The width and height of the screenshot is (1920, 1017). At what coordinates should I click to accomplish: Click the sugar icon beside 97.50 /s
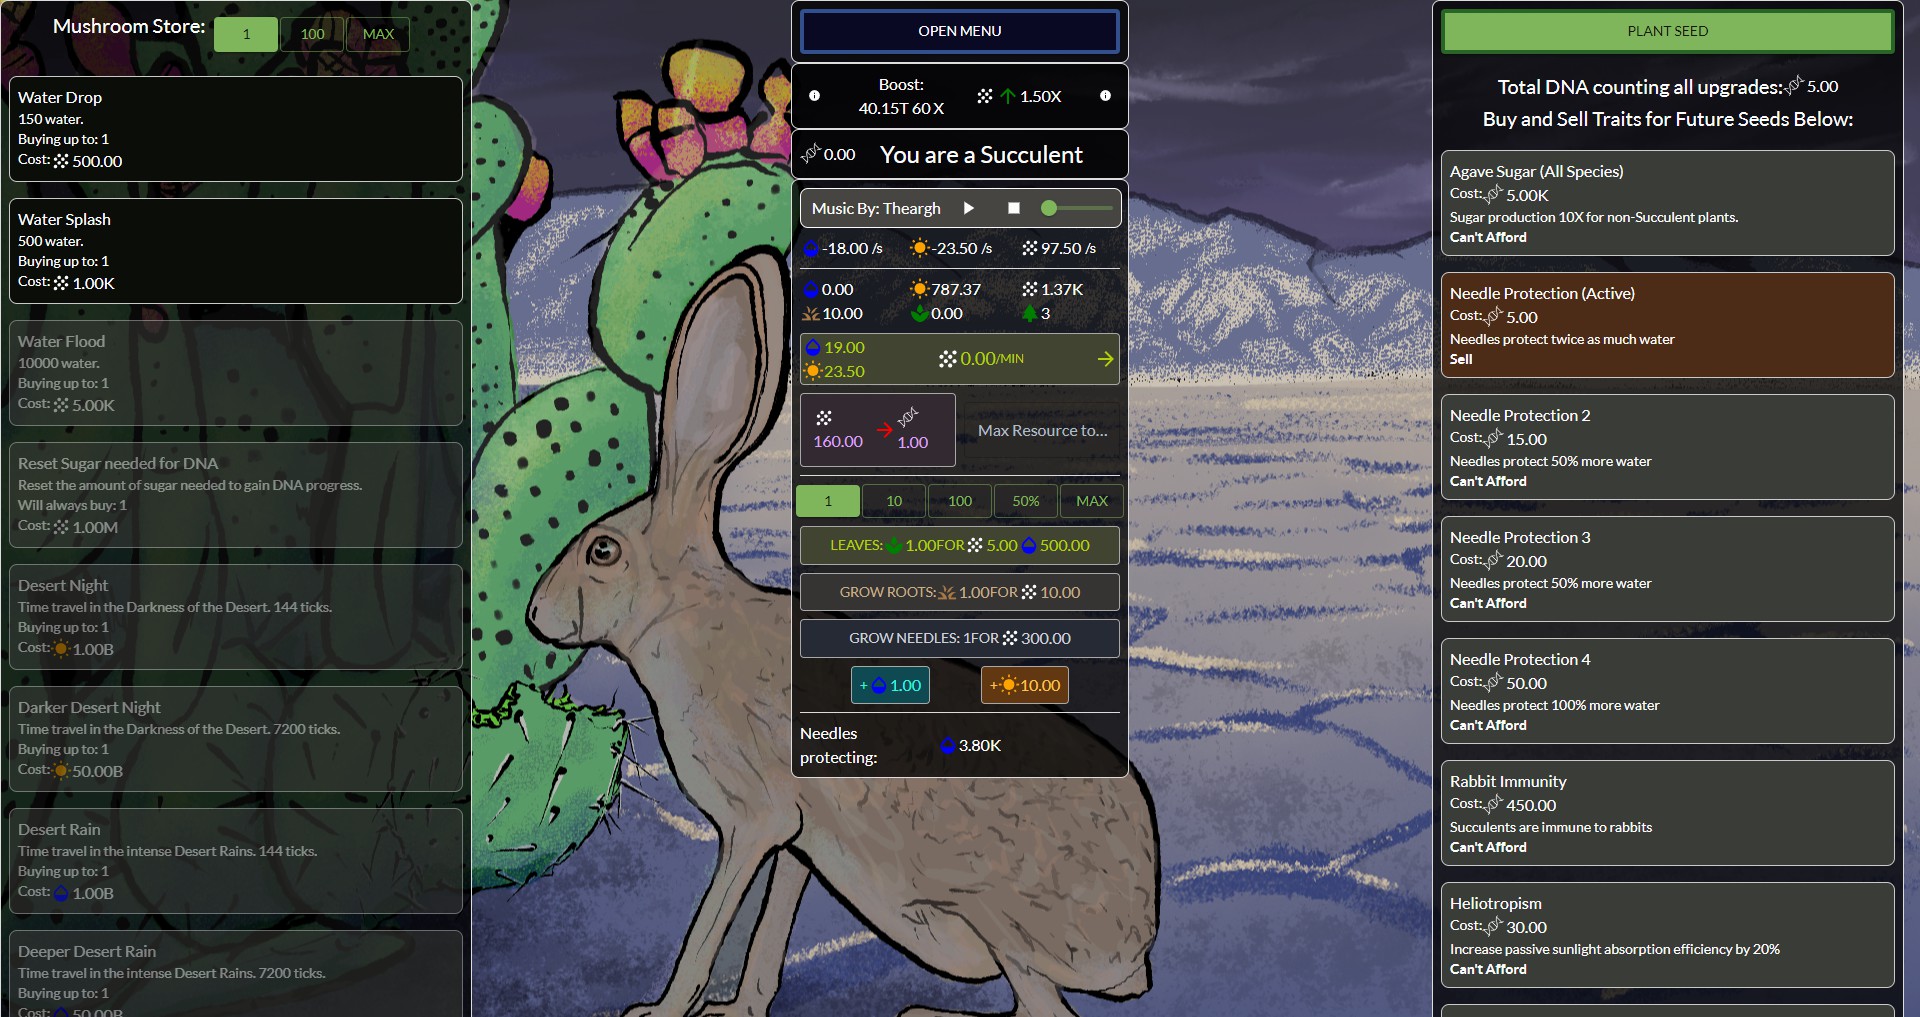pos(1030,248)
